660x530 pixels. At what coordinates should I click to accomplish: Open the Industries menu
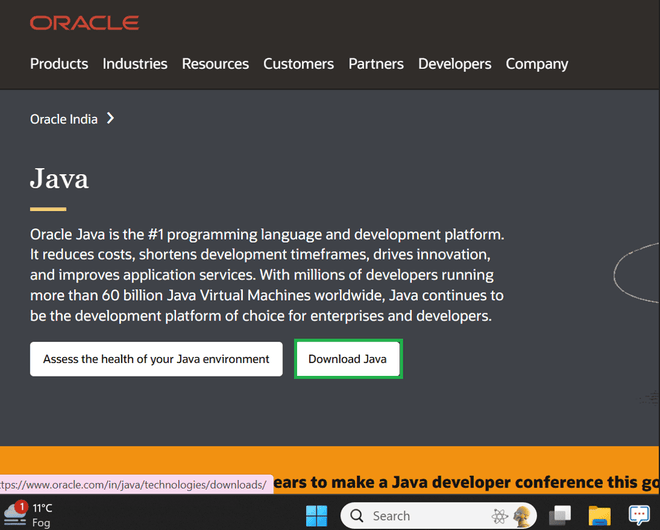(135, 64)
